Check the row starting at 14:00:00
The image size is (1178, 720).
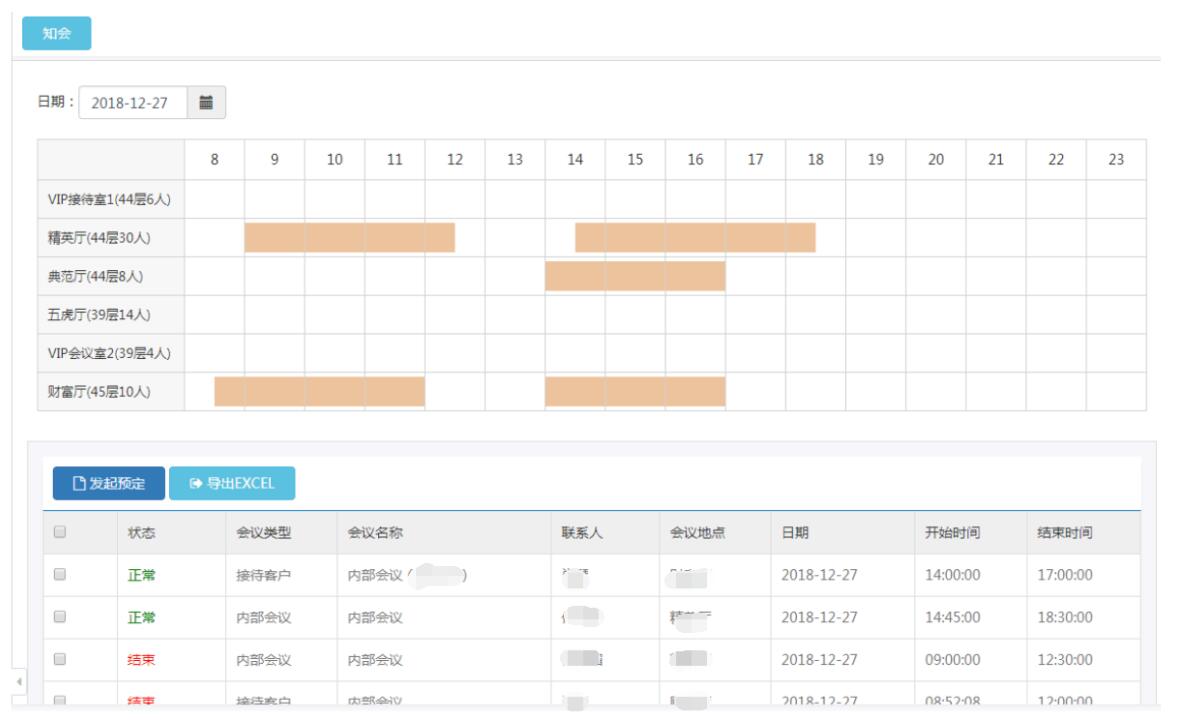coord(60,575)
